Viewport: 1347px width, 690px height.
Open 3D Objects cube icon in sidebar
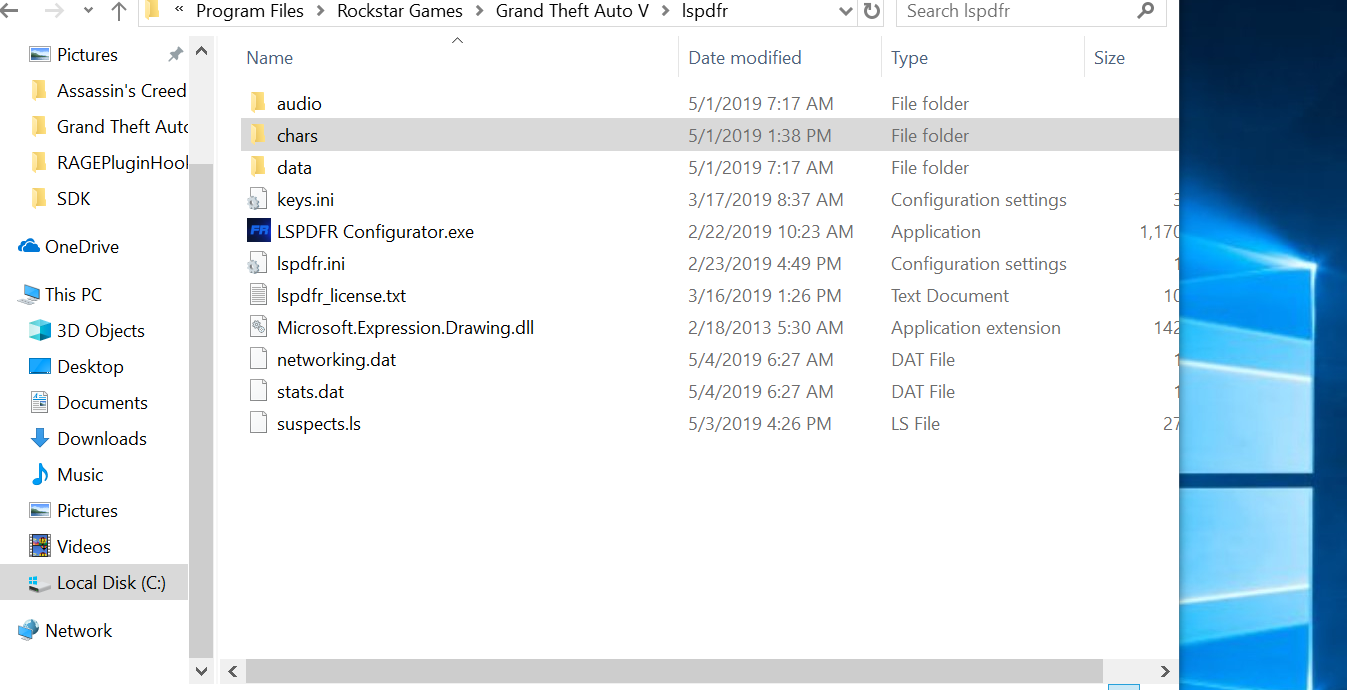[40, 331]
